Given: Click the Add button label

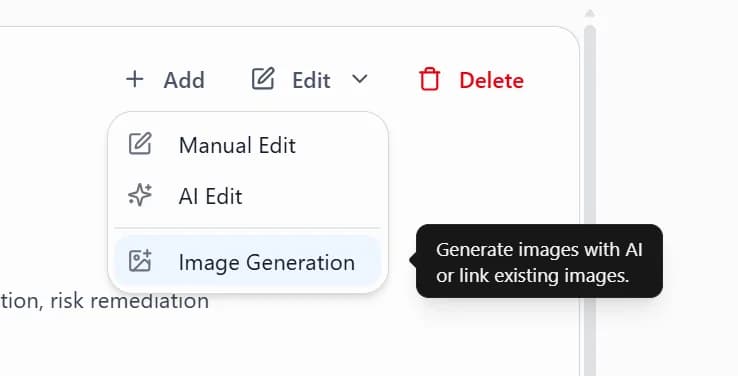Looking at the screenshot, I should tap(184, 80).
